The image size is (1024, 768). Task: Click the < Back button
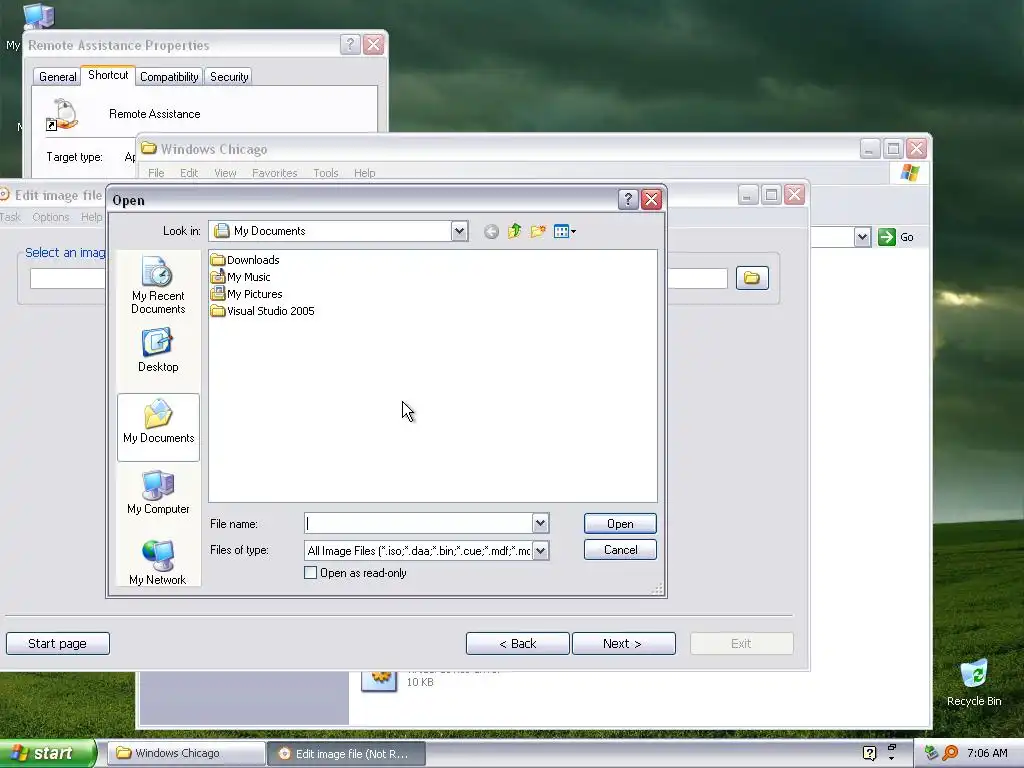(517, 643)
